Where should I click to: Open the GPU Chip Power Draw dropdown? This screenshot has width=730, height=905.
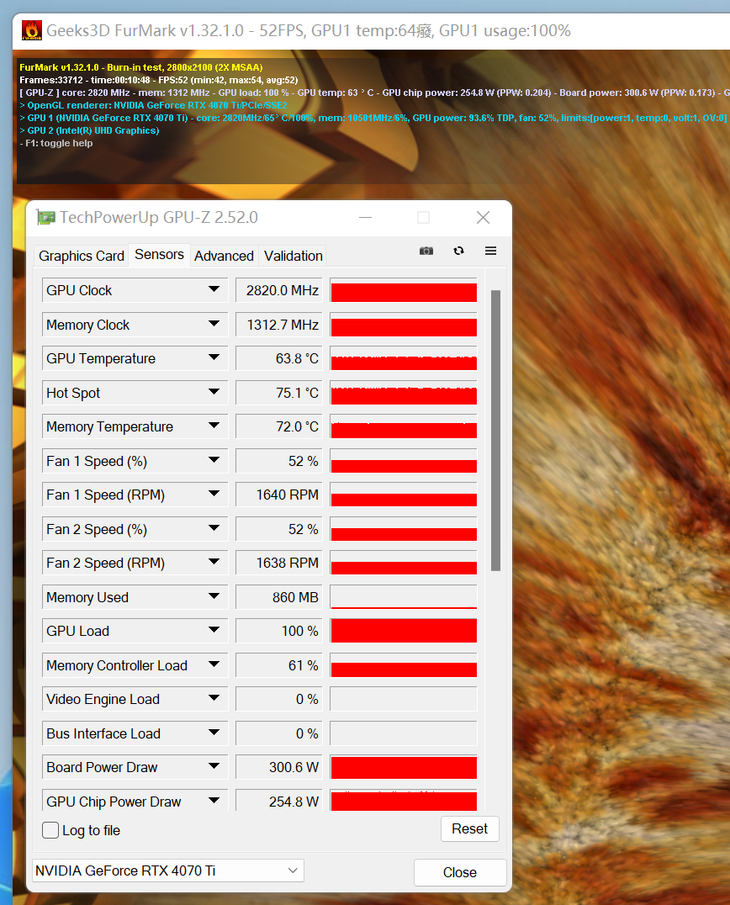point(214,801)
